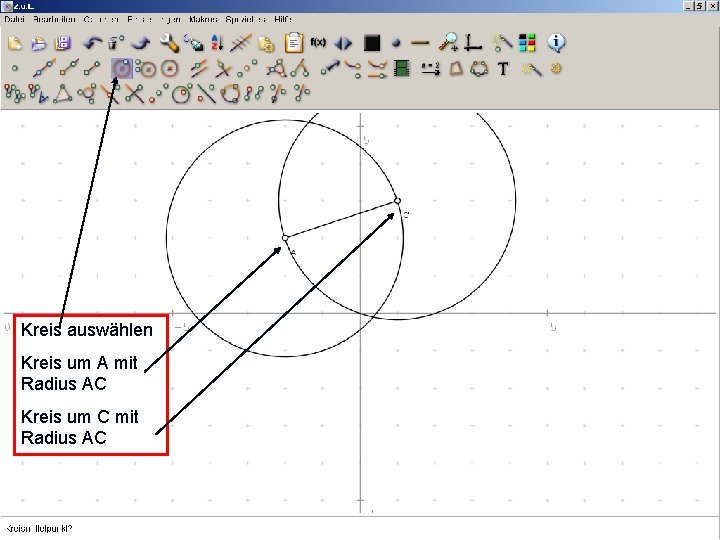The image size is (720, 540).
Task: Click point A on the canvas
Action: coord(285,238)
